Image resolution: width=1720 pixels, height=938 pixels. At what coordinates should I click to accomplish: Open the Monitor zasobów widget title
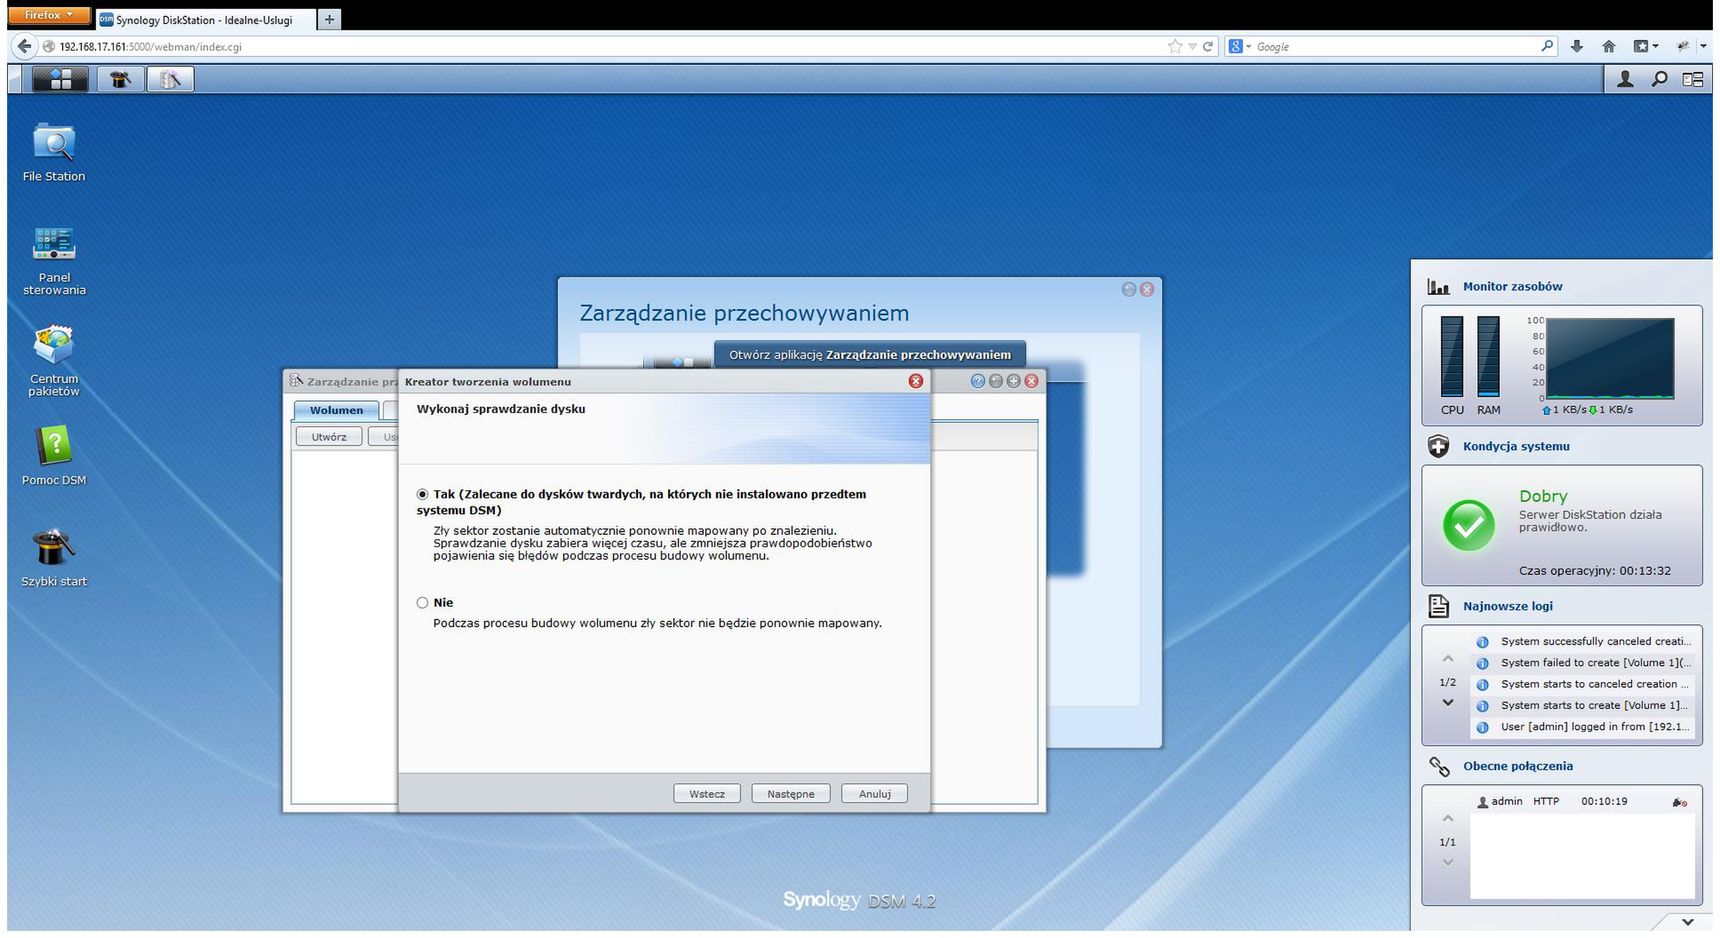(1512, 287)
